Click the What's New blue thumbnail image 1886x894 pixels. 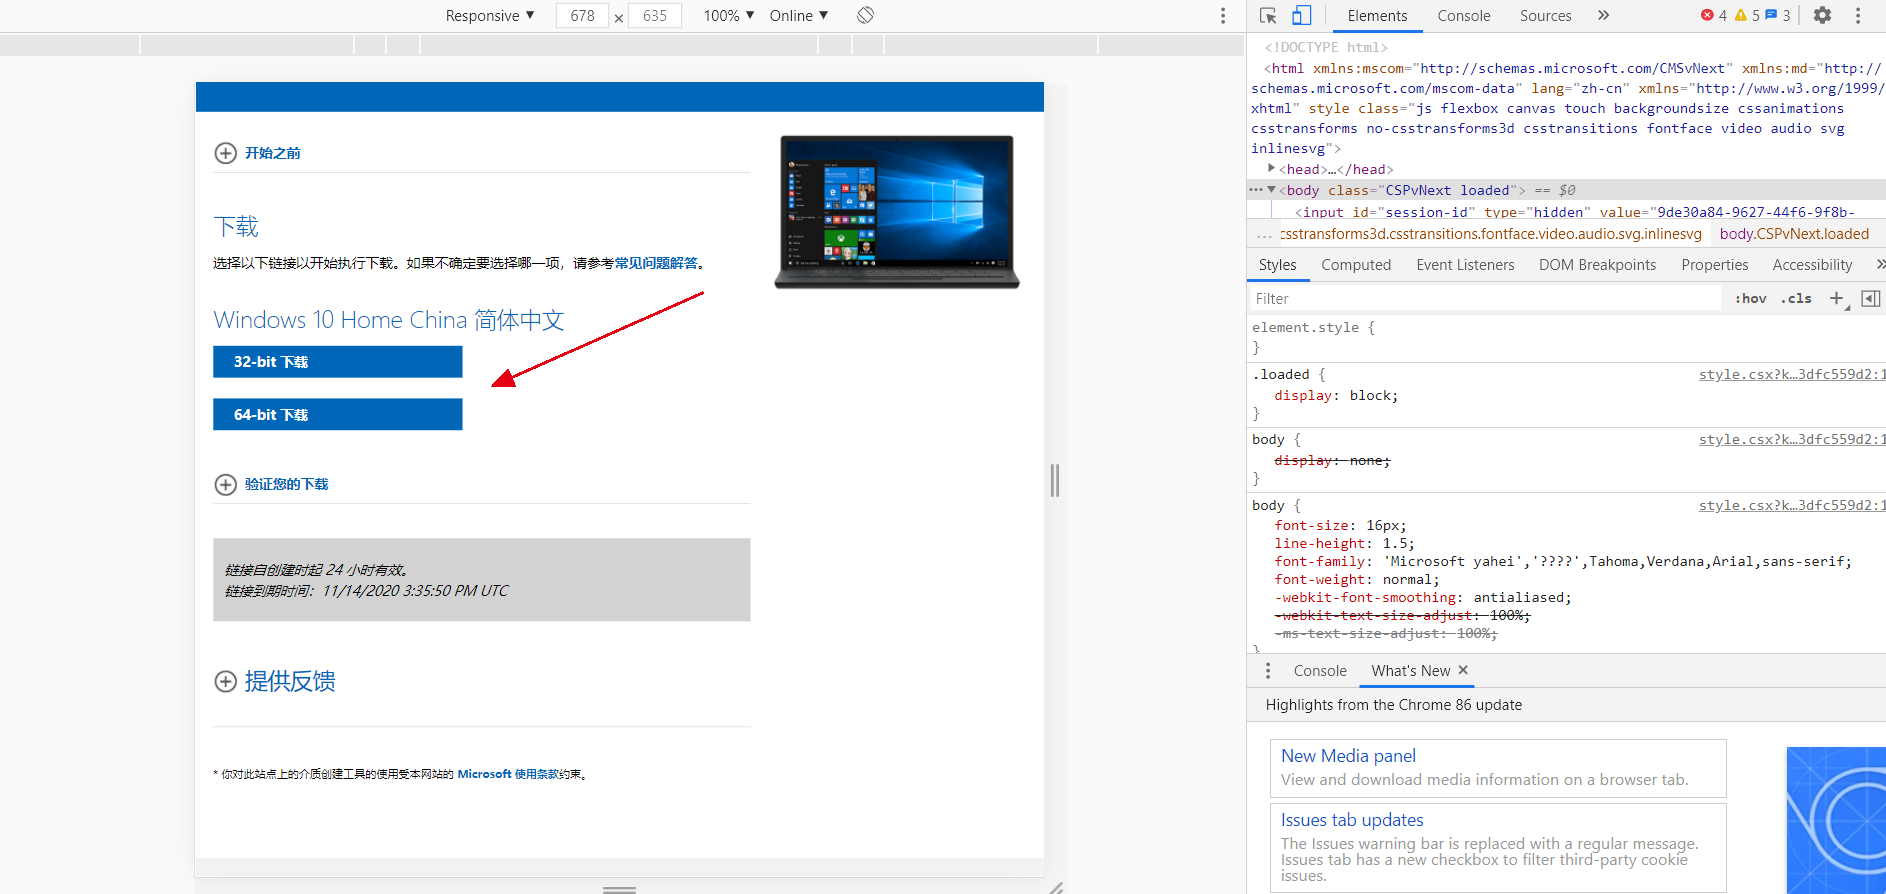point(1836,820)
